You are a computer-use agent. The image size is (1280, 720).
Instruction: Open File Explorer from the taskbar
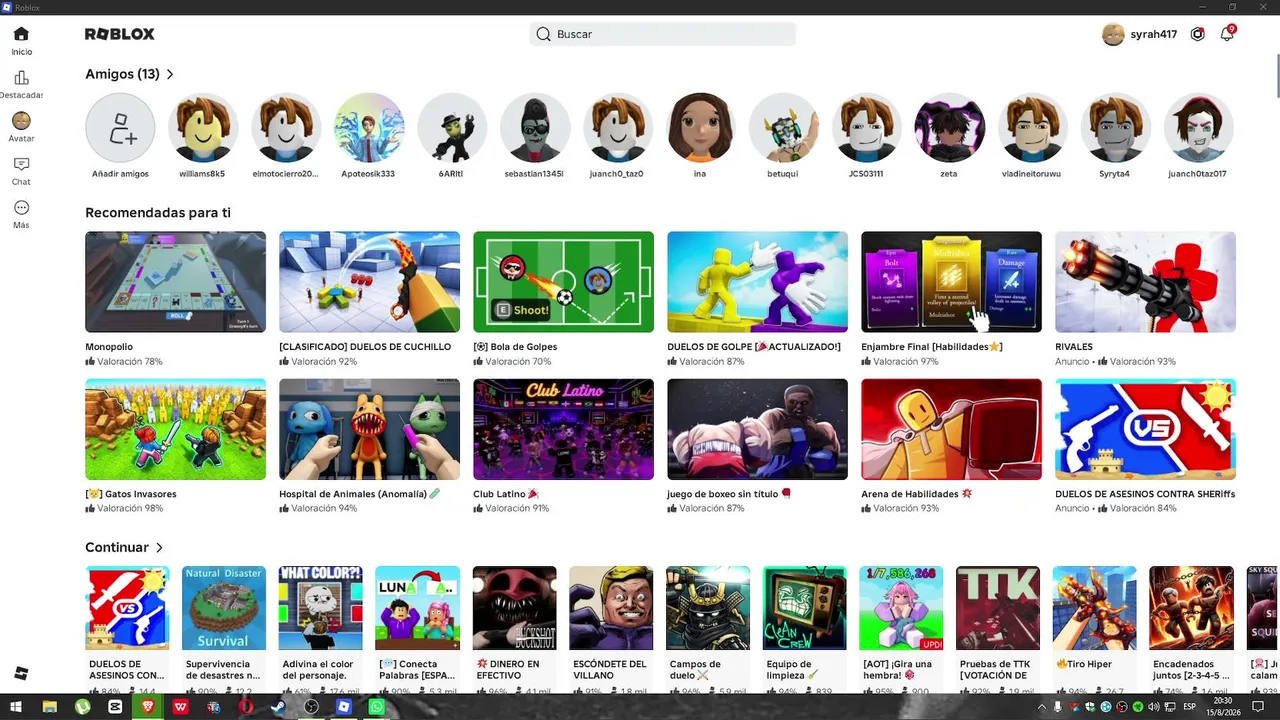pos(50,707)
